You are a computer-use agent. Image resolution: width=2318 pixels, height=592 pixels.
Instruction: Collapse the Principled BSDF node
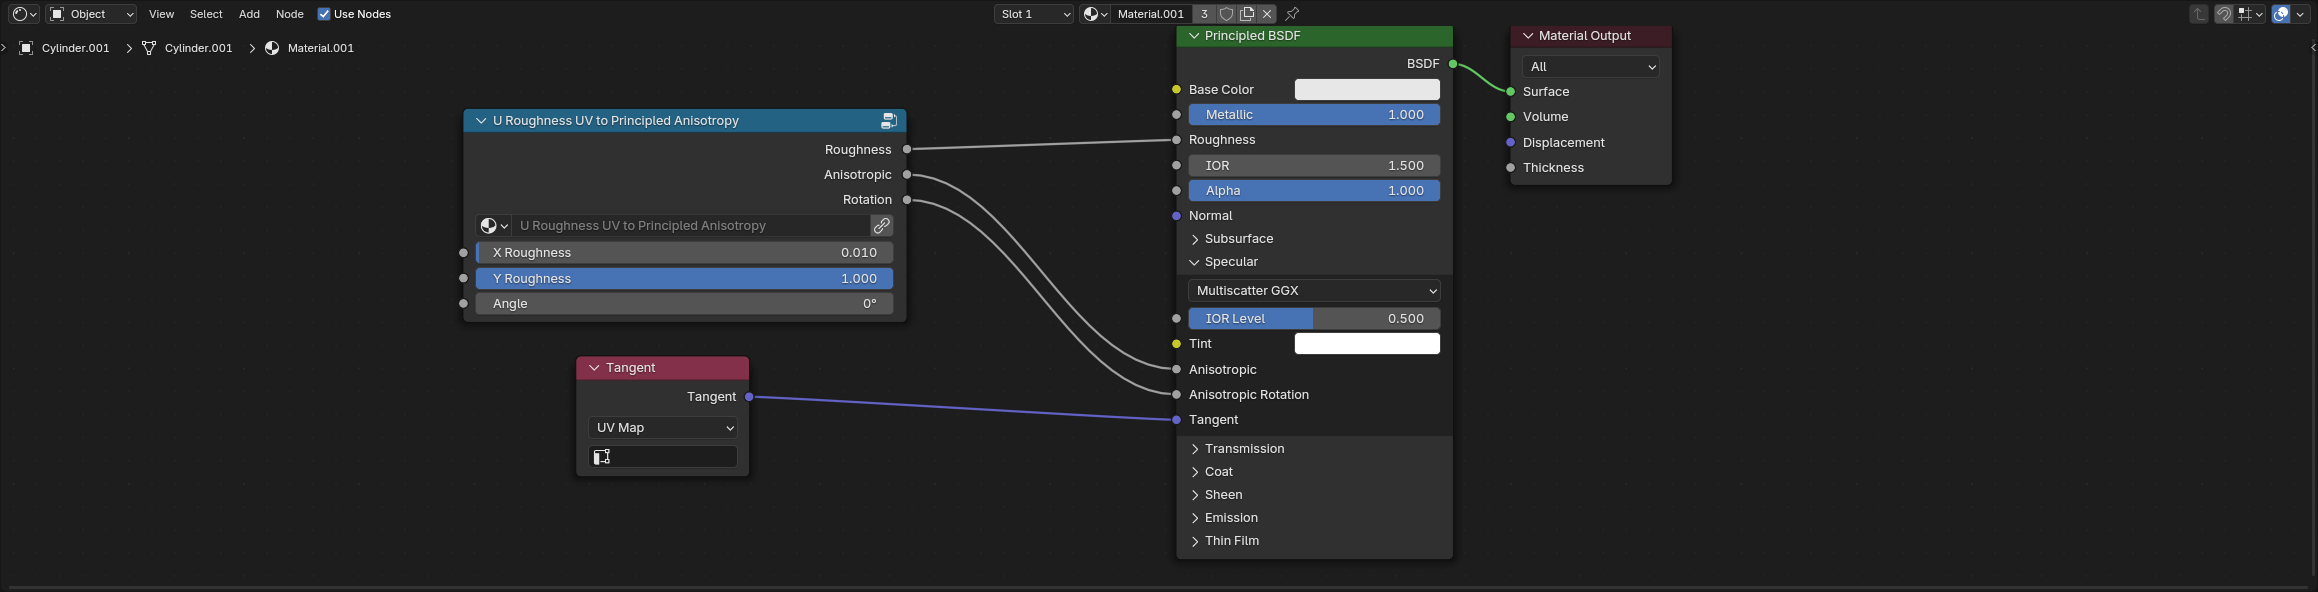tap(1193, 36)
